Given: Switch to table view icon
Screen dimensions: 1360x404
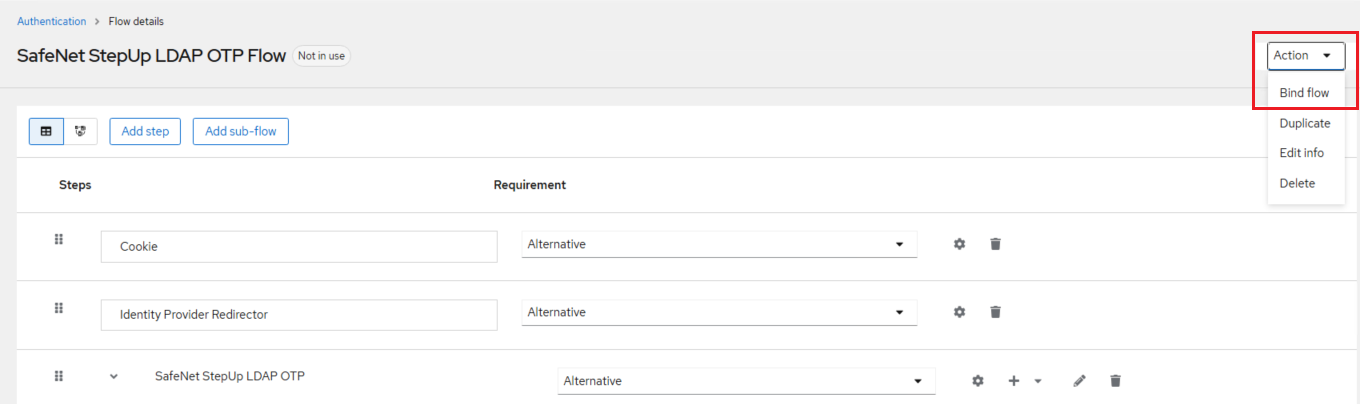Looking at the screenshot, I should tap(46, 131).
